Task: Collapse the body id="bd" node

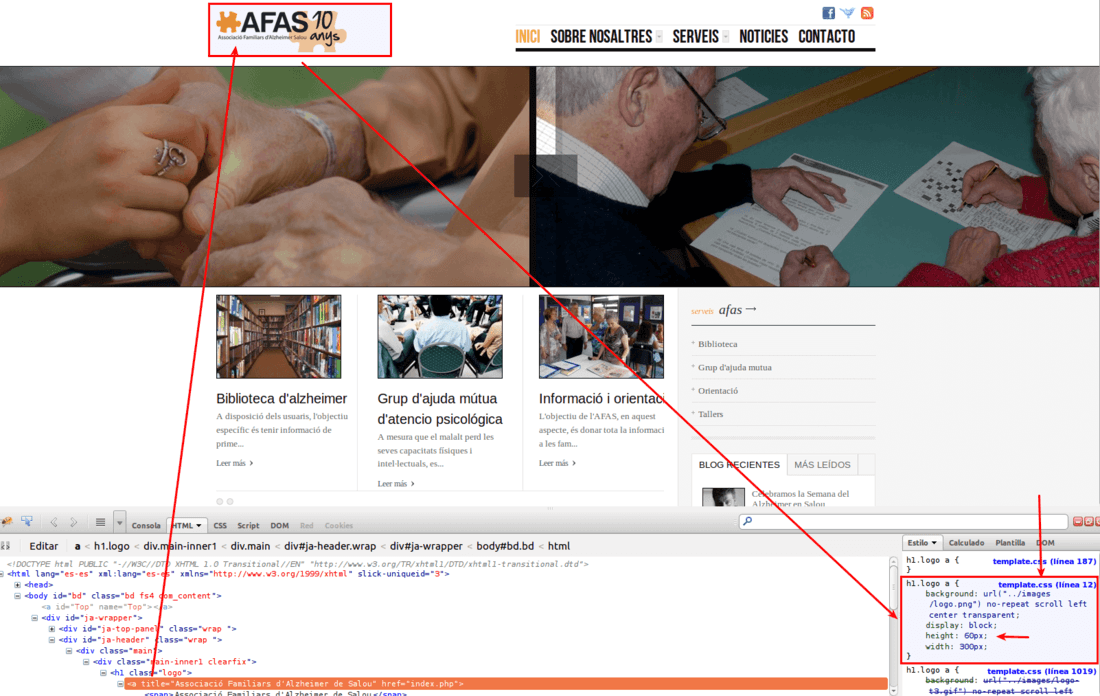Action: (18, 596)
